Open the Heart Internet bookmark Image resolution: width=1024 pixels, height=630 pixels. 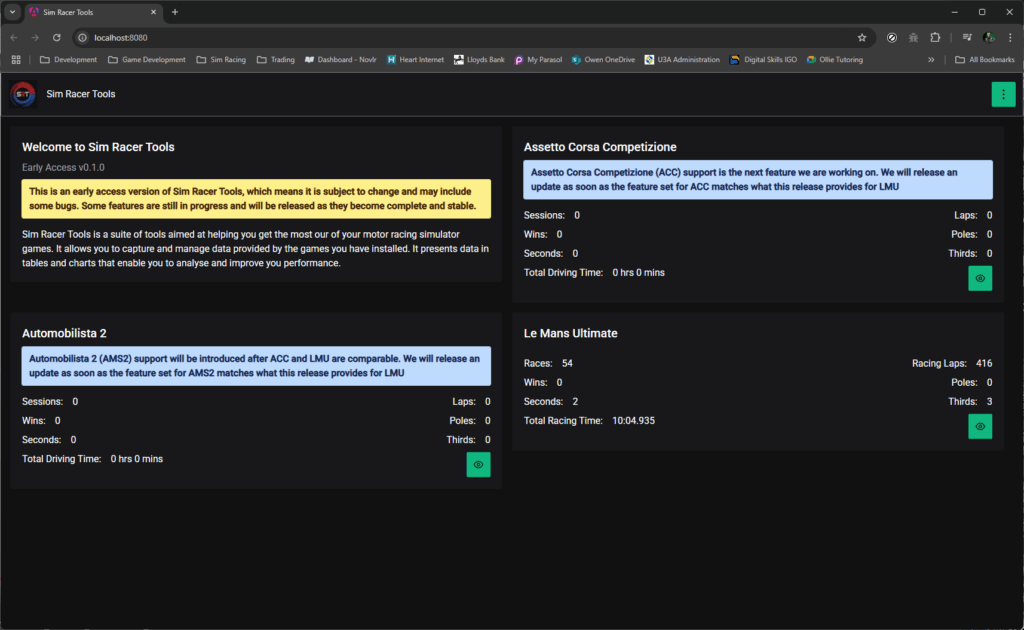pos(415,59)
